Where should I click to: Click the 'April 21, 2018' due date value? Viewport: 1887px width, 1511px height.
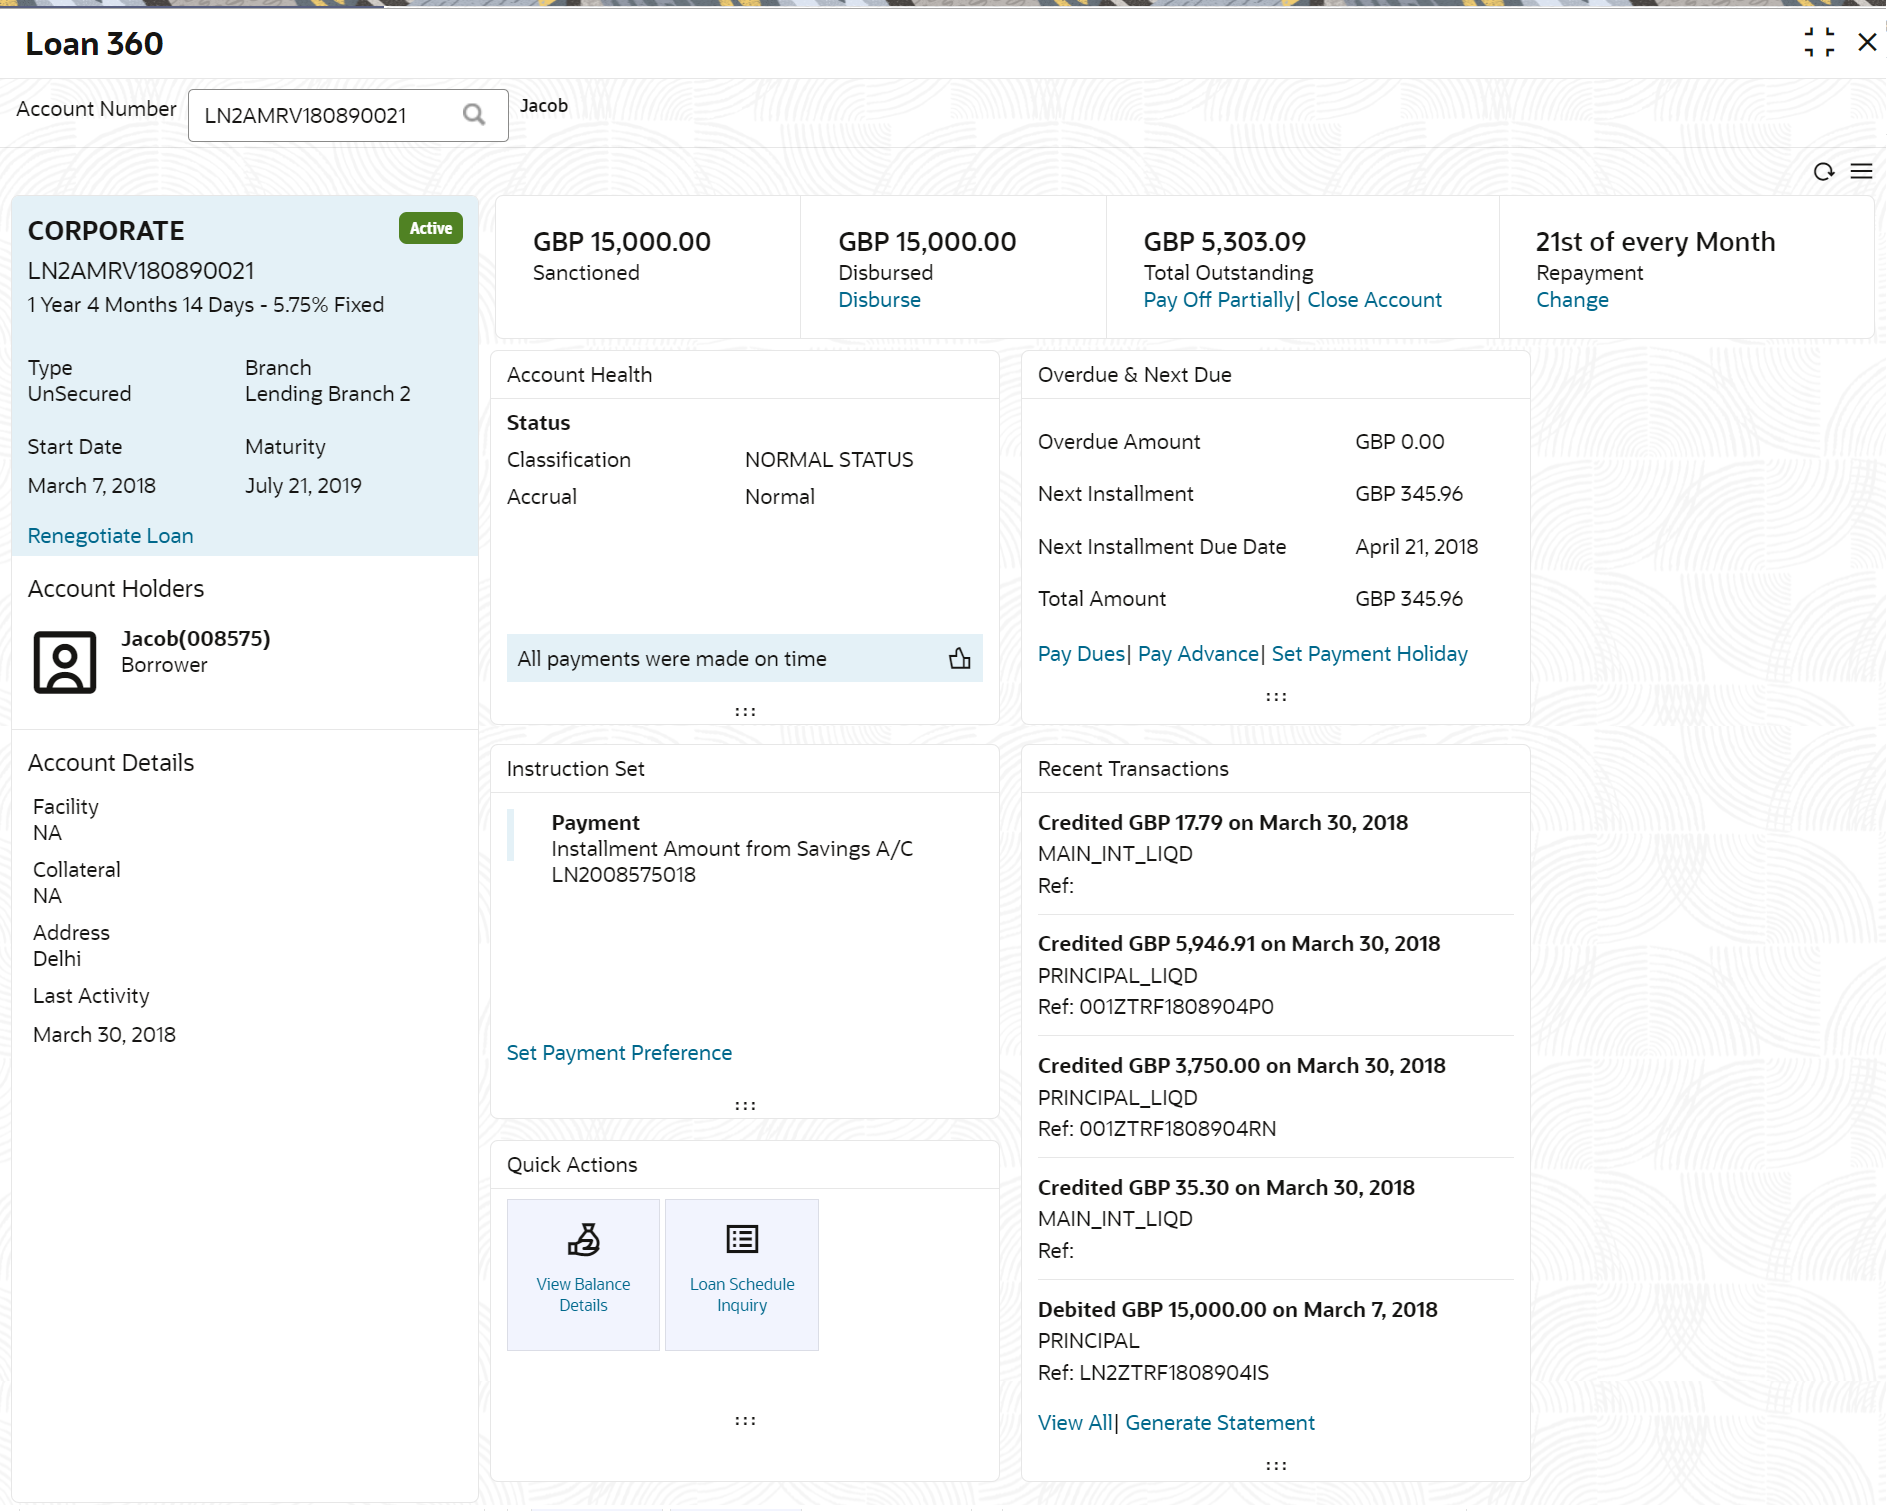[1416, 547]
